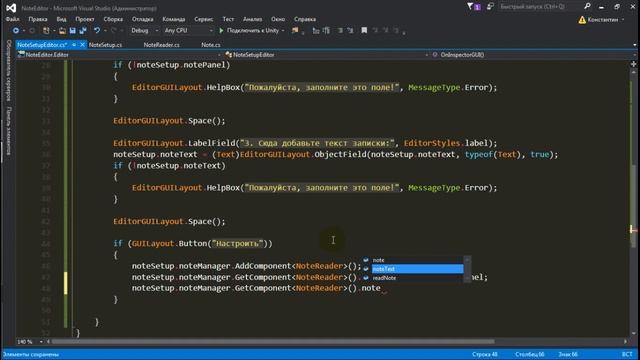Image resolution: width=640 pixels, height=360 pixels.
Task: Click the decrease indent toolbar icon
Action: (x=316, y=31)
